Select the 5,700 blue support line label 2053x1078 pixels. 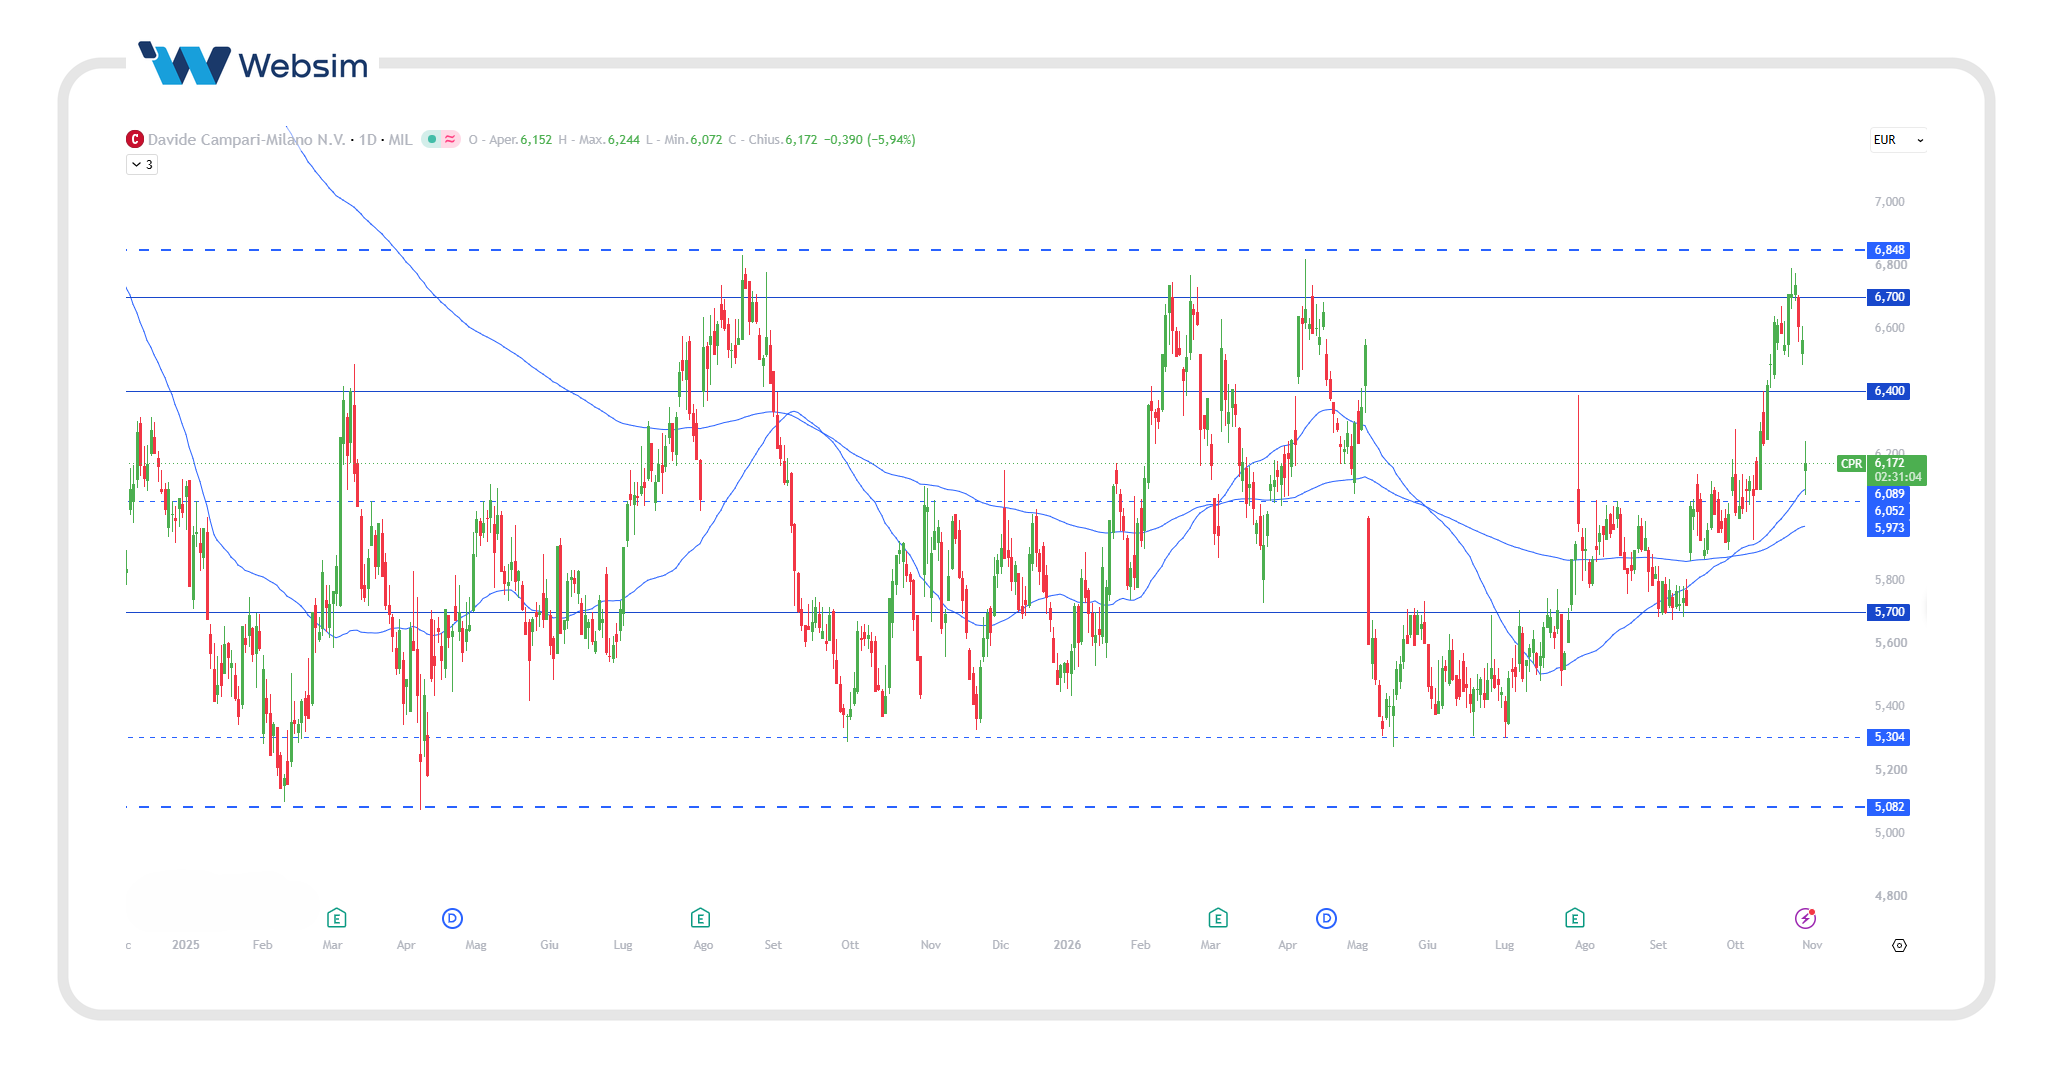click(1888, 612)
